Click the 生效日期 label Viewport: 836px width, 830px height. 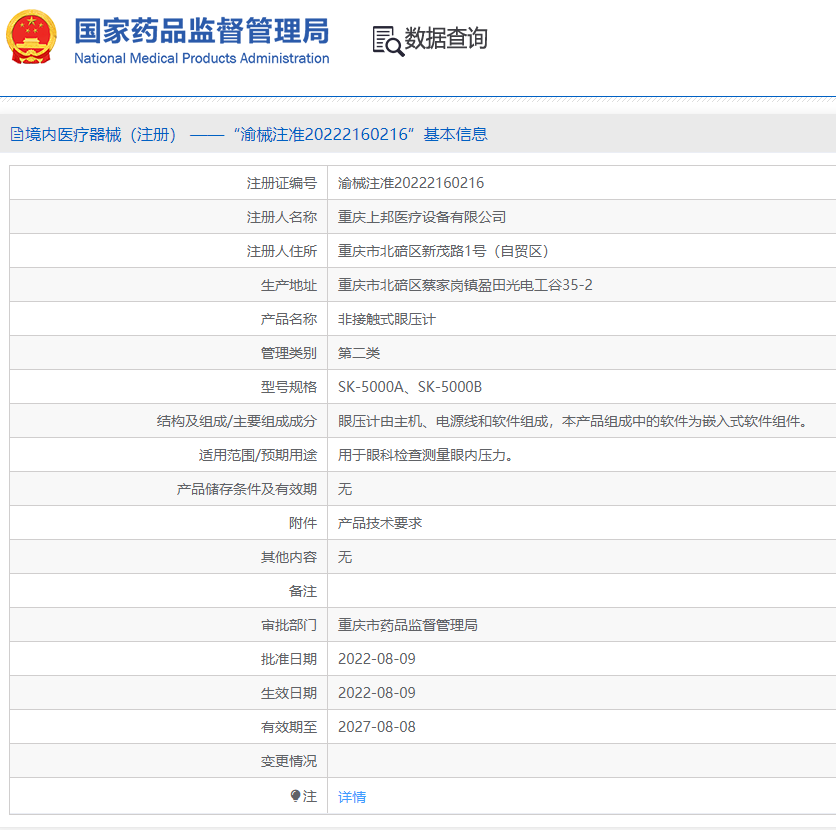(x=289, y=693)
